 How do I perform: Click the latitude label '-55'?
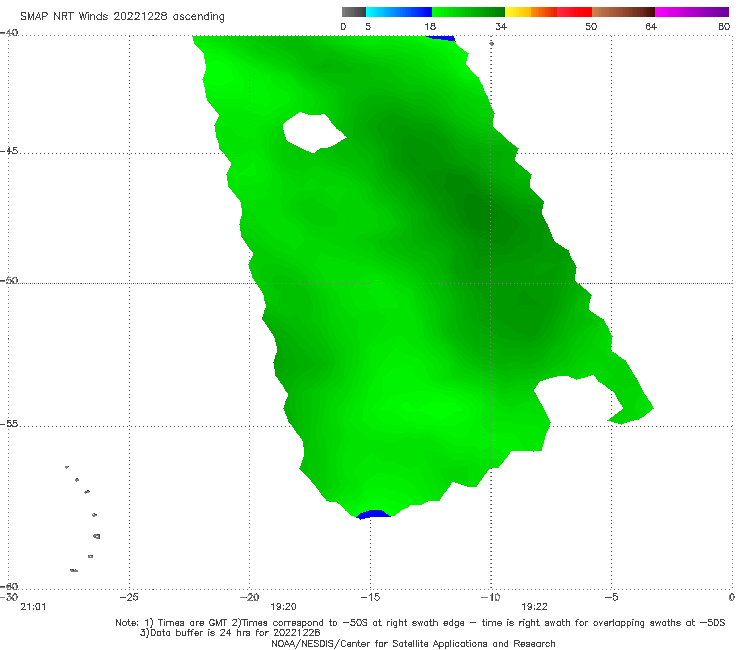(9, 423)
